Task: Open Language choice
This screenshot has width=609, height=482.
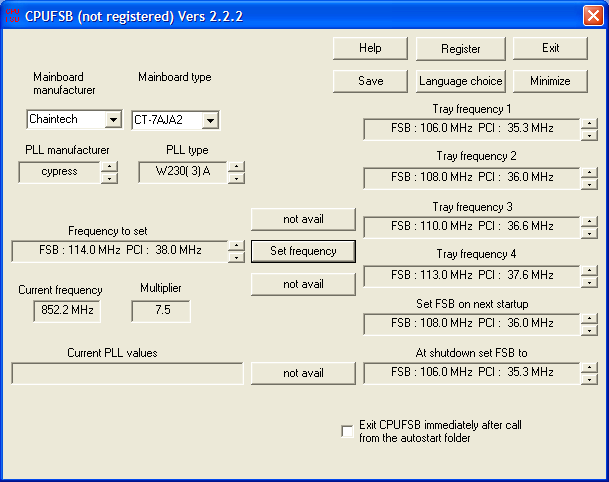Action: coord(461,81)
